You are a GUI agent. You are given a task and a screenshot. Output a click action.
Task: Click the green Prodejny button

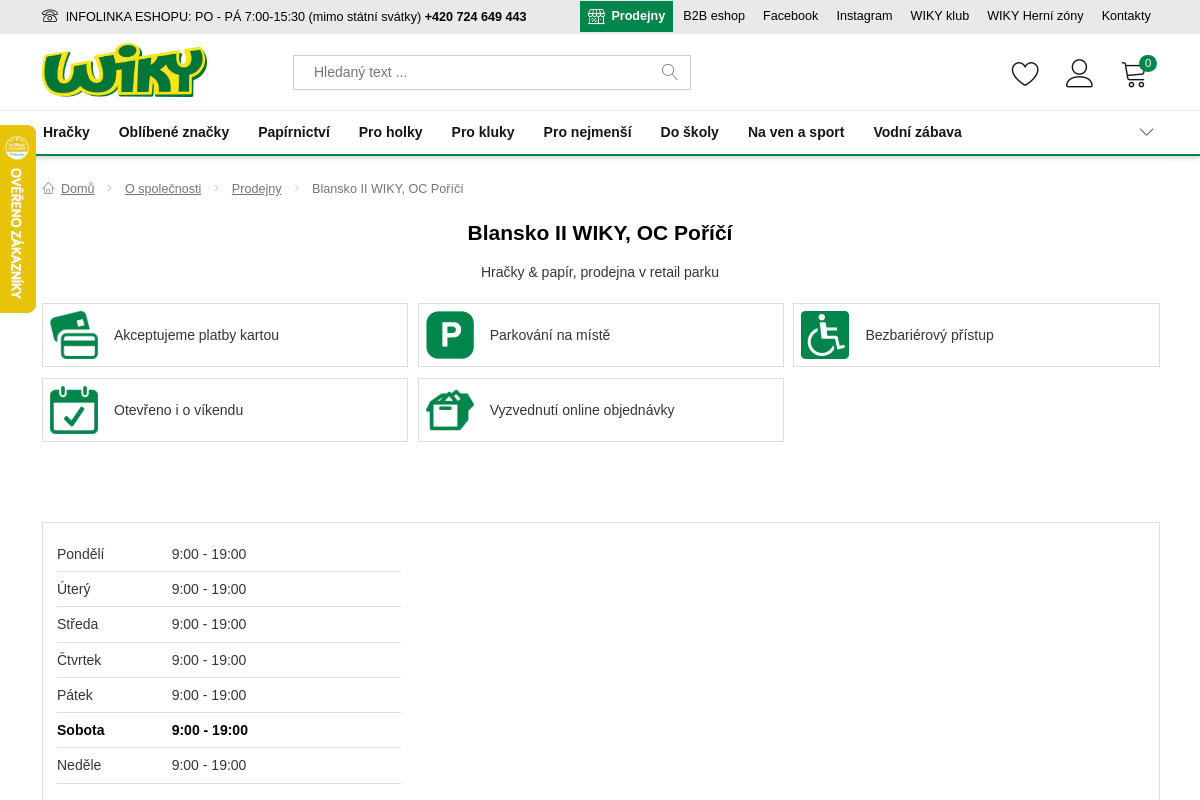point(626,16)
